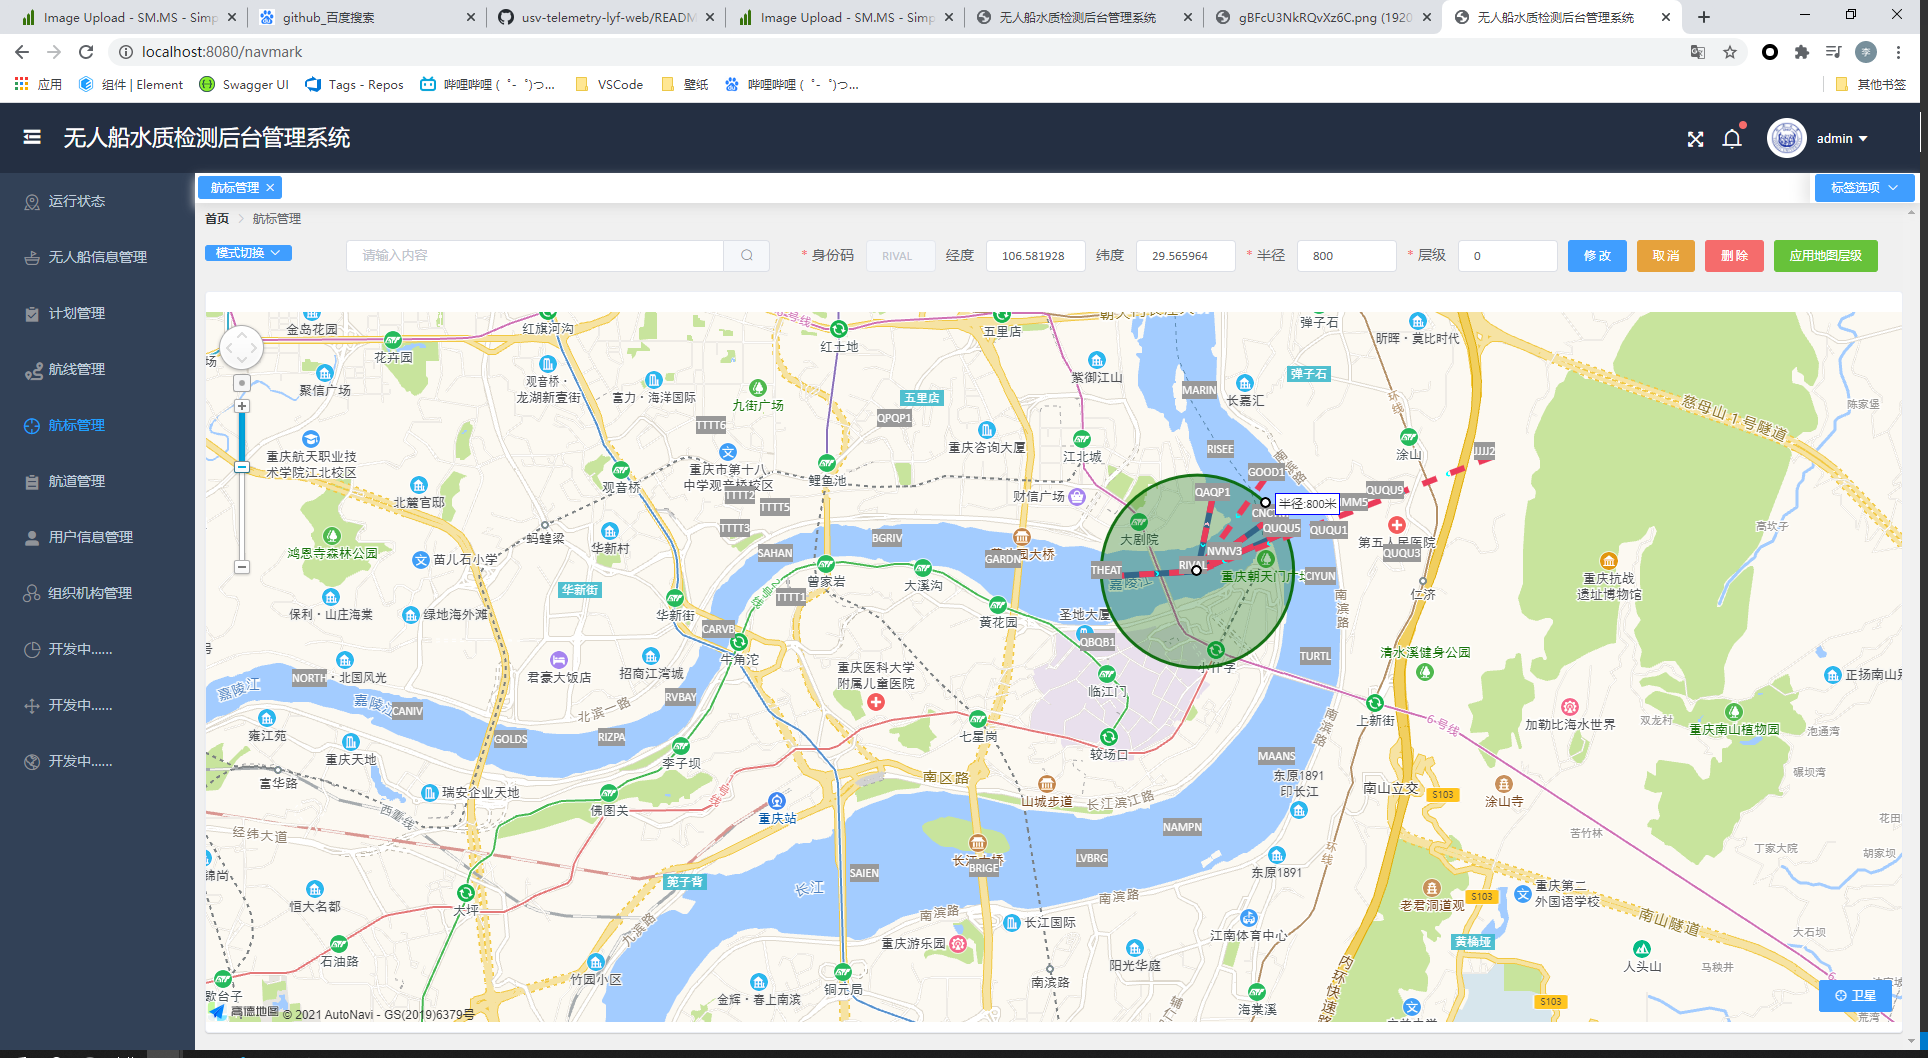Open 运行状态 sidebar menu

(x=97, y=201)
